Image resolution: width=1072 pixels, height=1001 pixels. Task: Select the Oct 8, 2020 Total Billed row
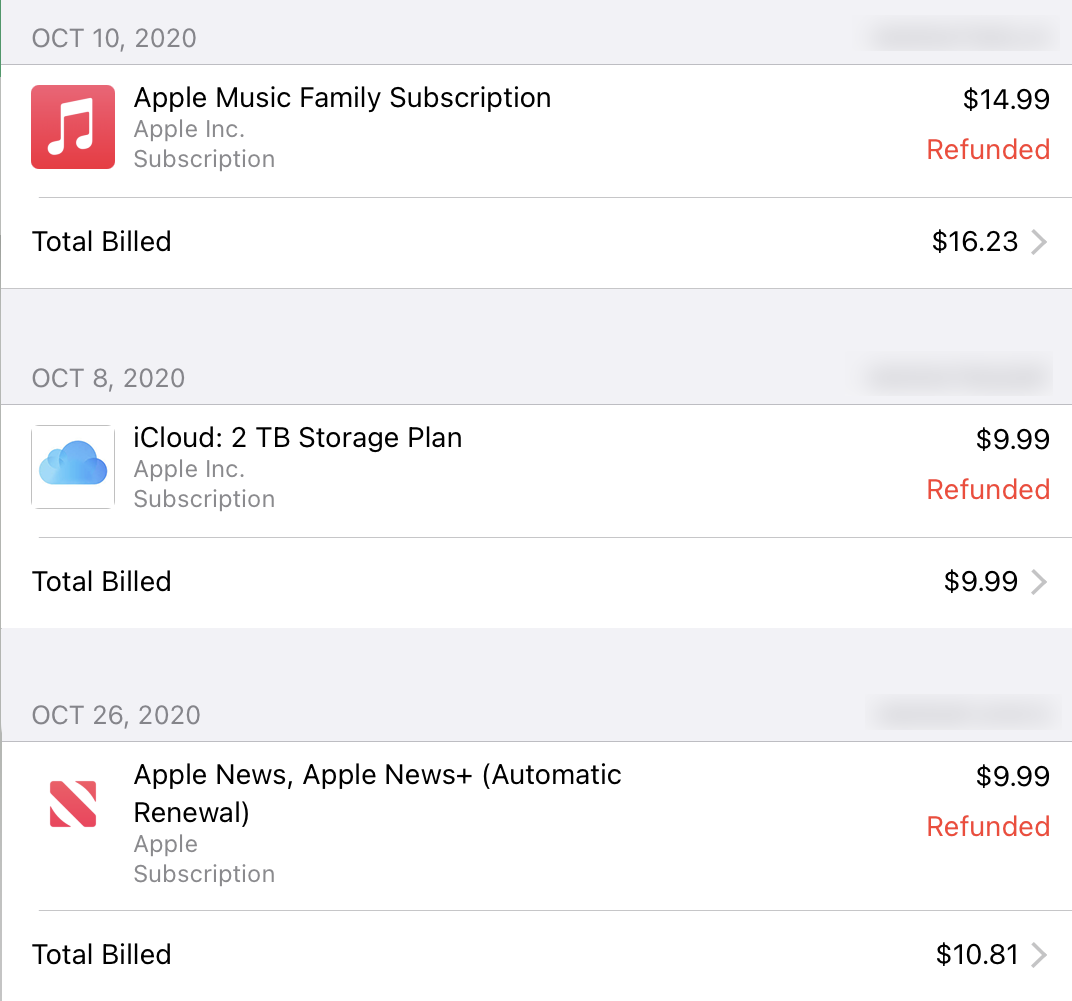coord(102,582)
